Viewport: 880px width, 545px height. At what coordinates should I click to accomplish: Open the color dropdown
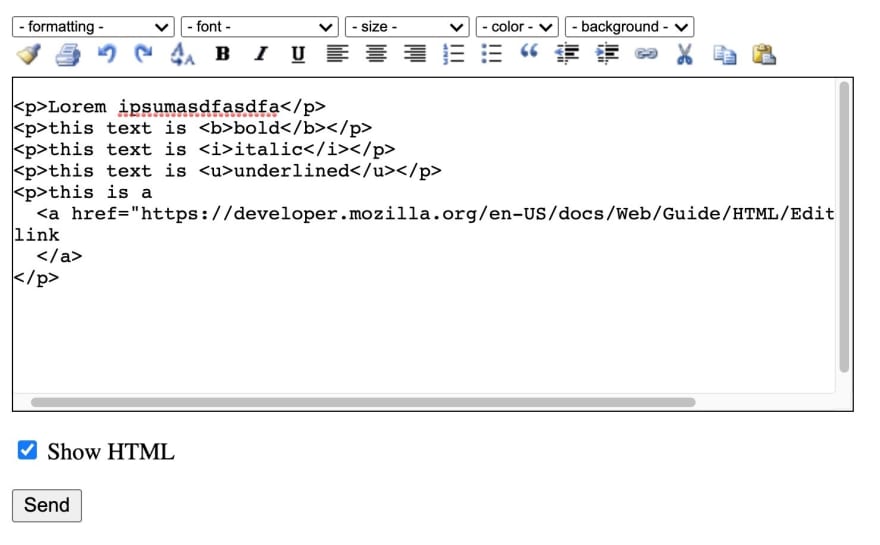tap(517, 27)
